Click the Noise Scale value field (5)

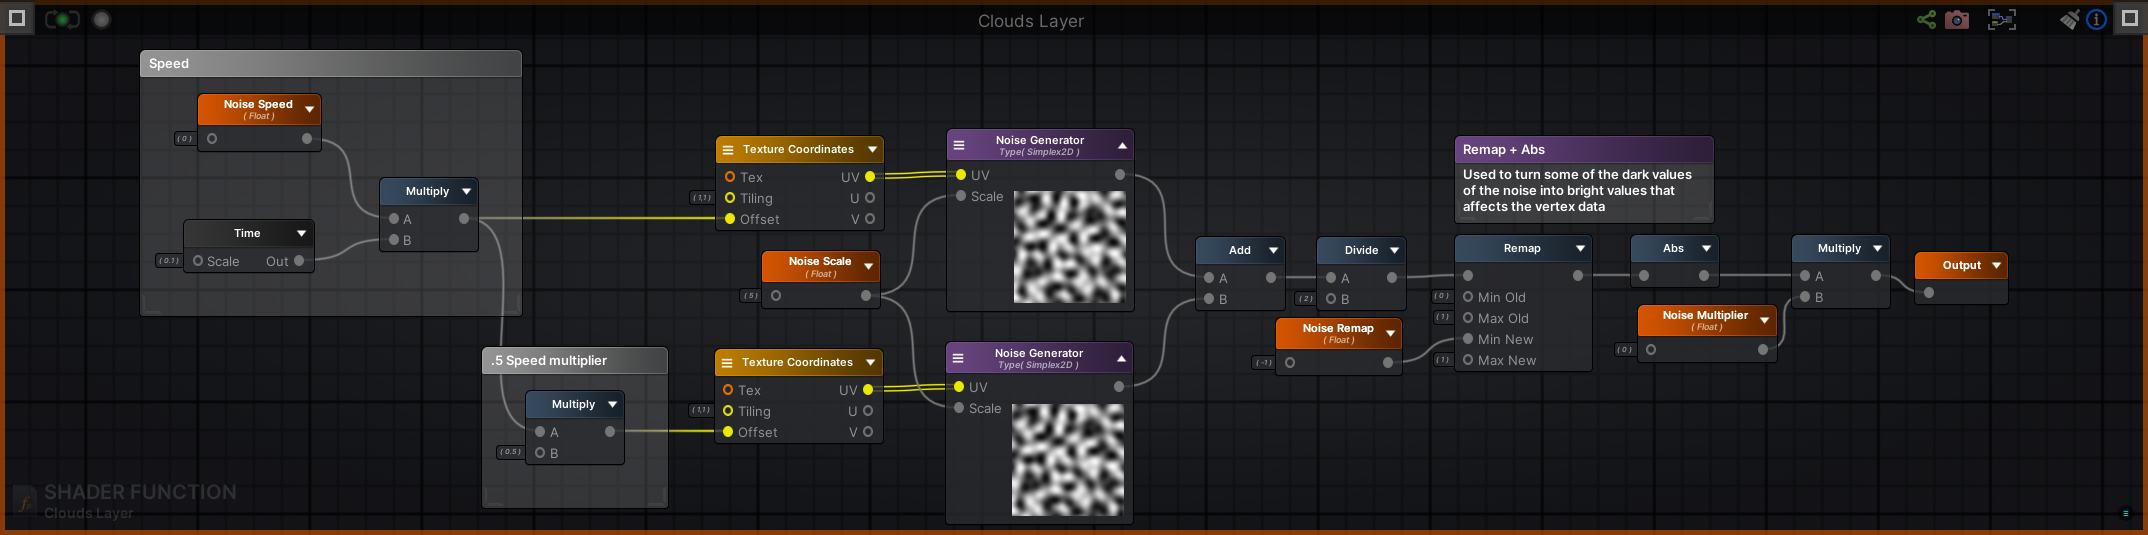pos(750,296)
